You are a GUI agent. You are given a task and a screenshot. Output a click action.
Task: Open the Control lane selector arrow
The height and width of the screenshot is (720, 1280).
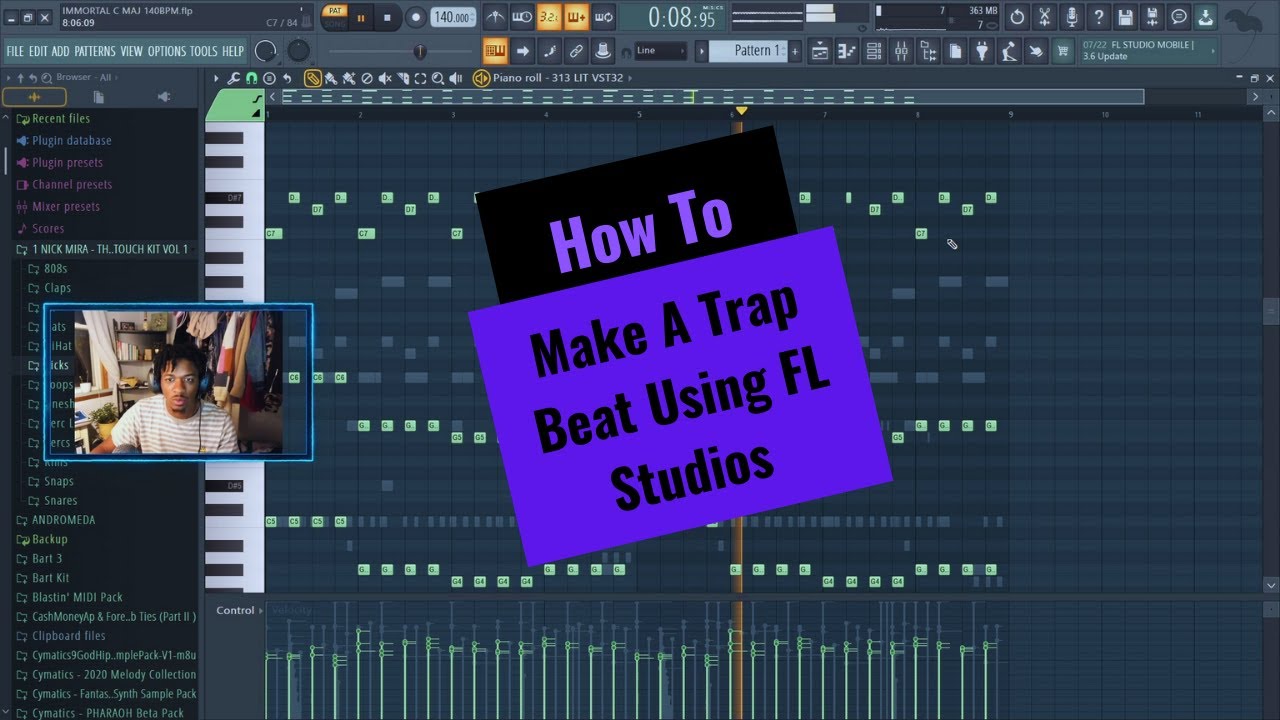pos(261,611)
